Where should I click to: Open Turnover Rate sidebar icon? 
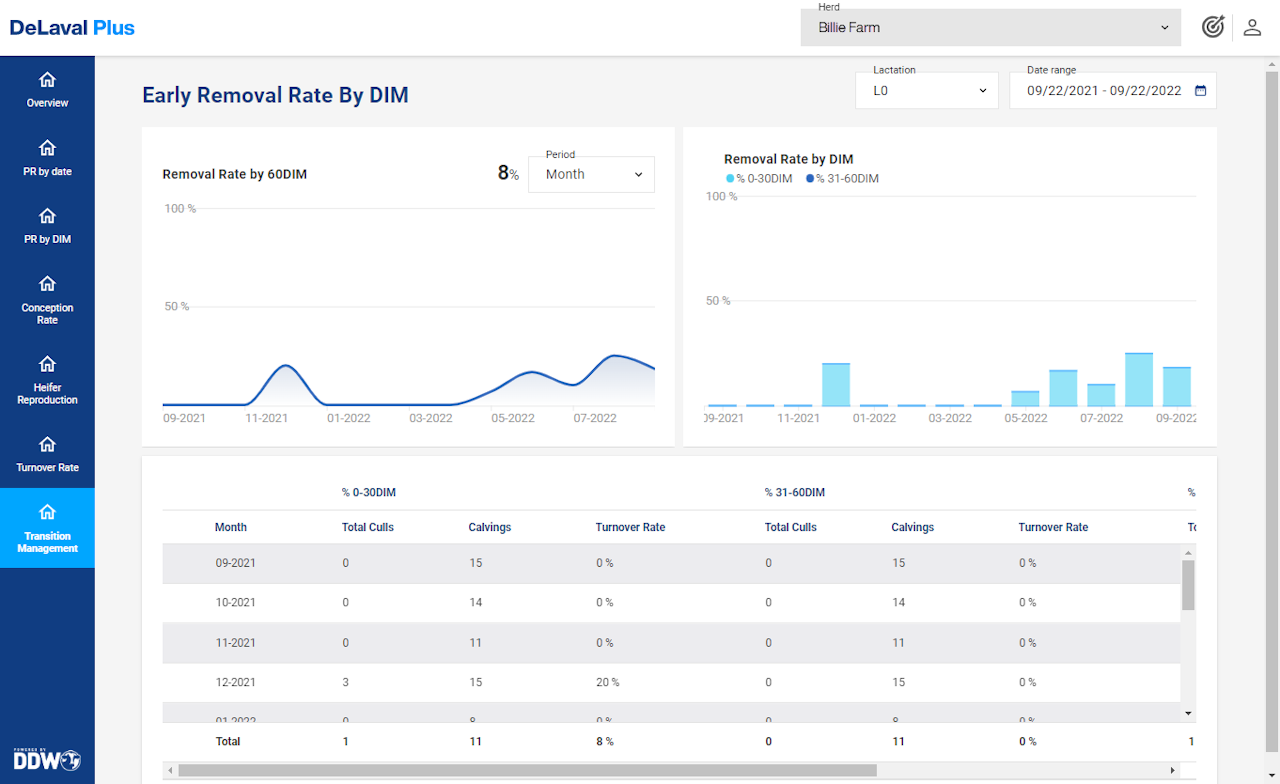[47, 446]
